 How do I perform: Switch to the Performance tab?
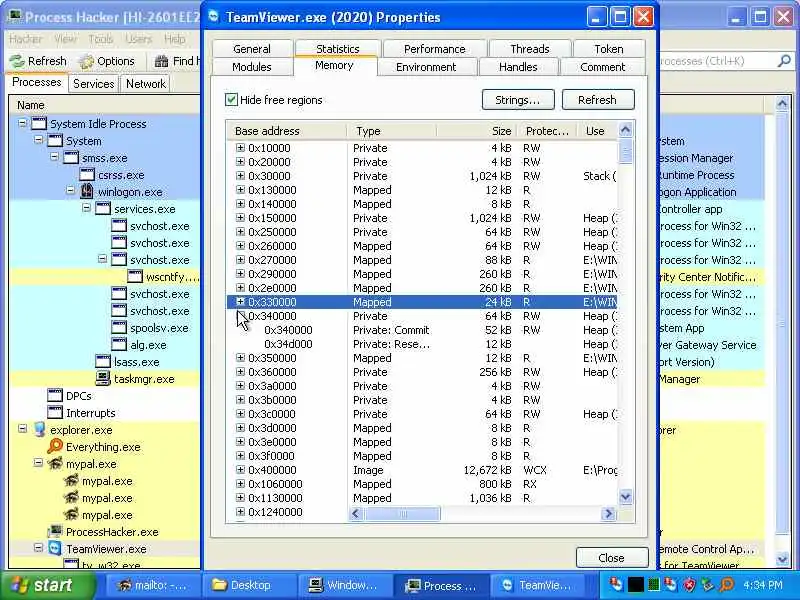pos(435,49)
